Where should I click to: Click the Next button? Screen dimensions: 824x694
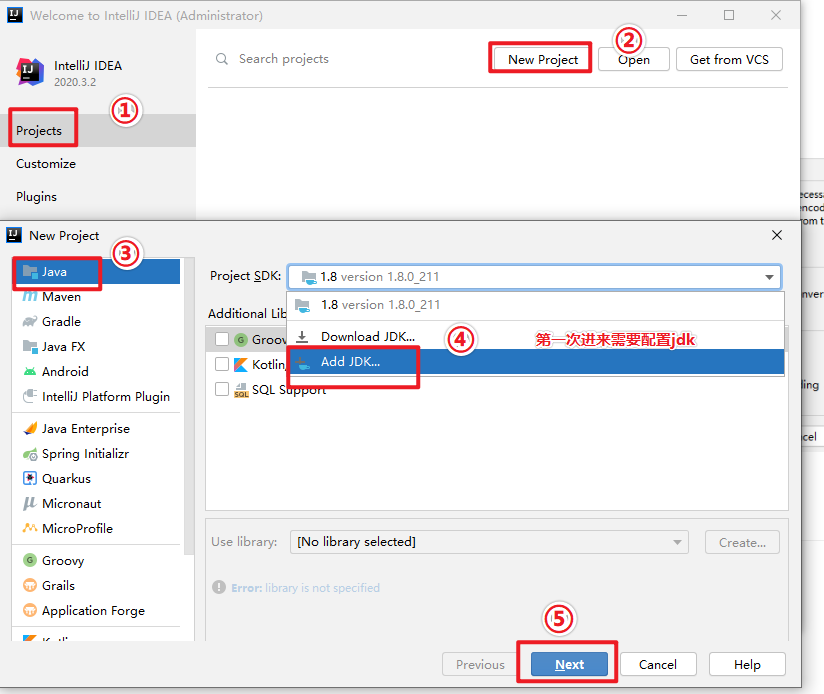tap(570, 664)
